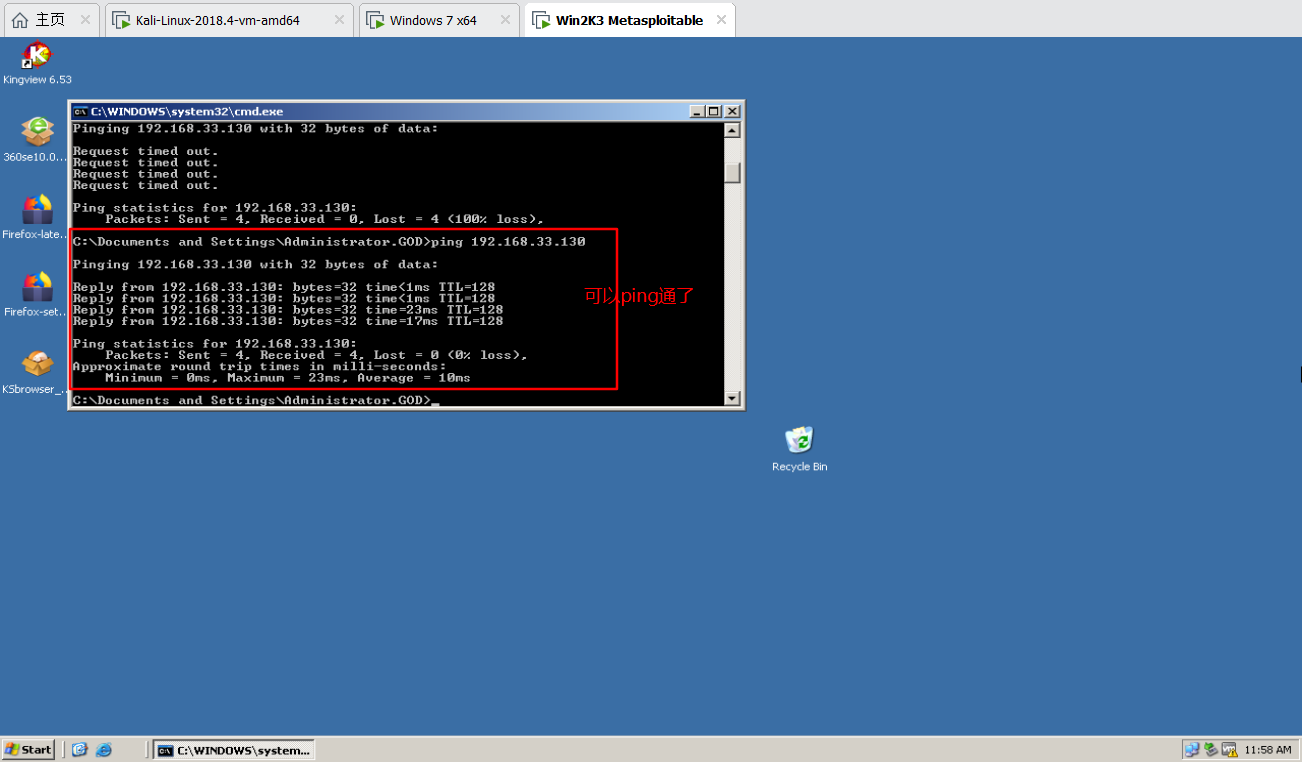1304x768 pixels.
Task: Select the KSbrowser desktop icon
Action: click(37, 365)
